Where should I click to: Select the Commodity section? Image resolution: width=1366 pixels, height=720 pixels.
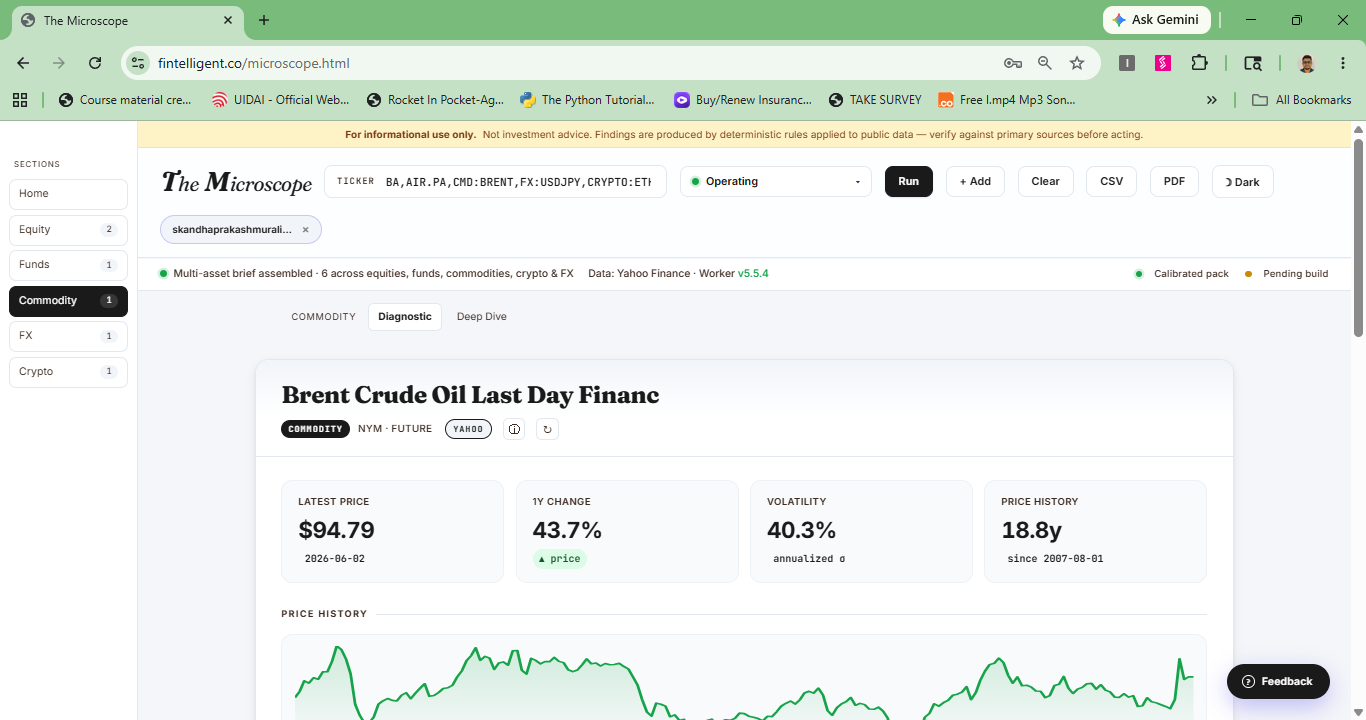coord(68,301)
